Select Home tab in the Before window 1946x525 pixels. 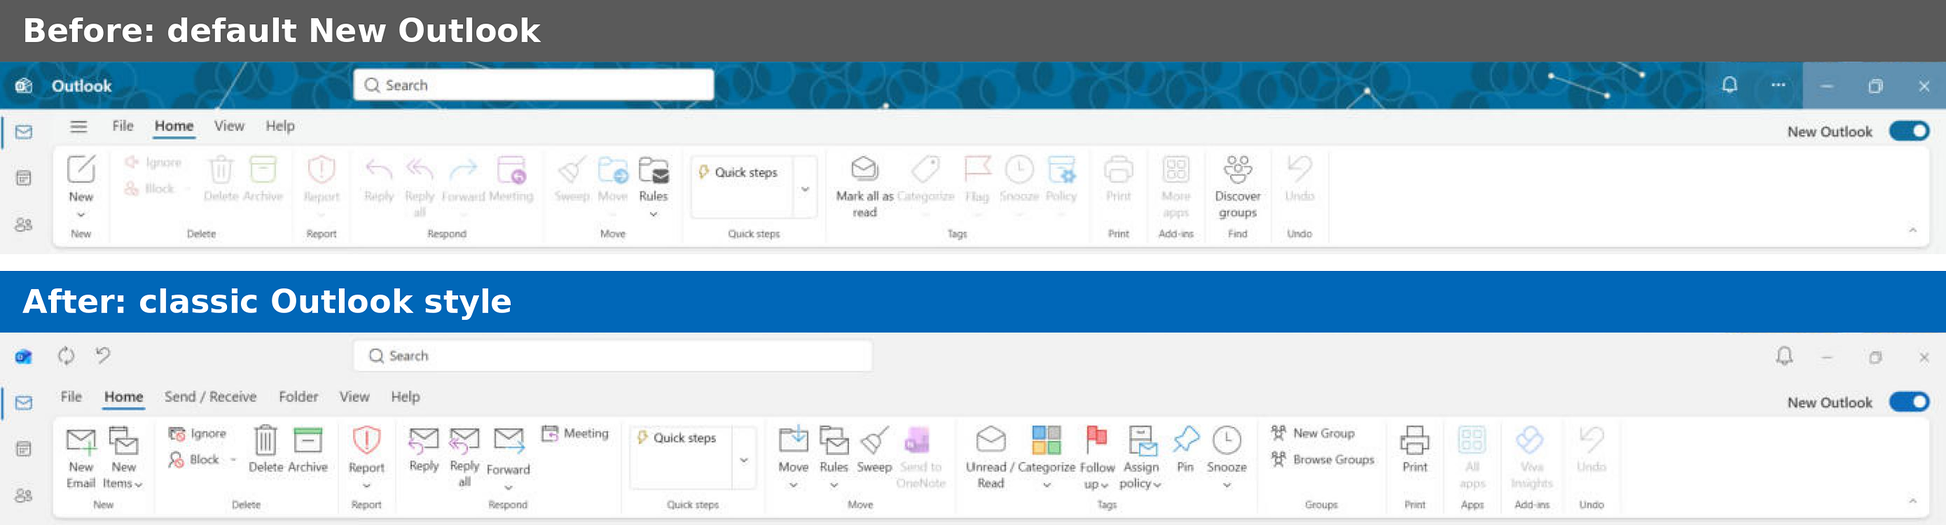pyautogui.click(x=173, y=126)
